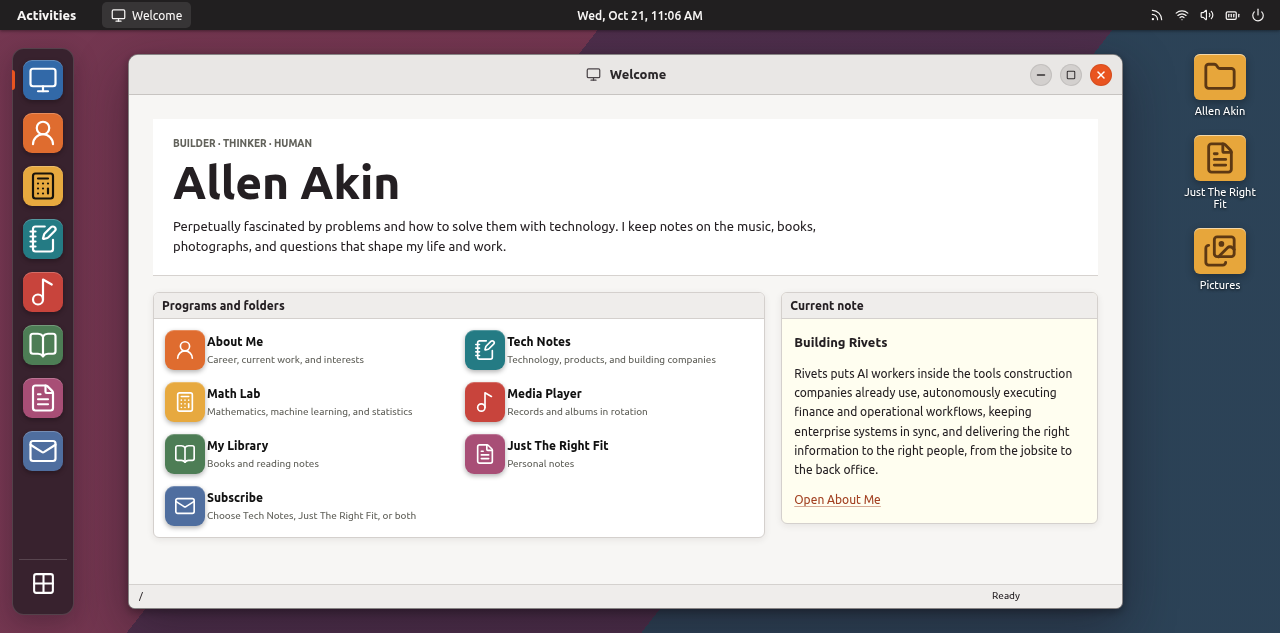Viewport: 1280px width, 633px height.
Task: Click the 'Records and albums in rotation' description
Action: tap(577, 412)
